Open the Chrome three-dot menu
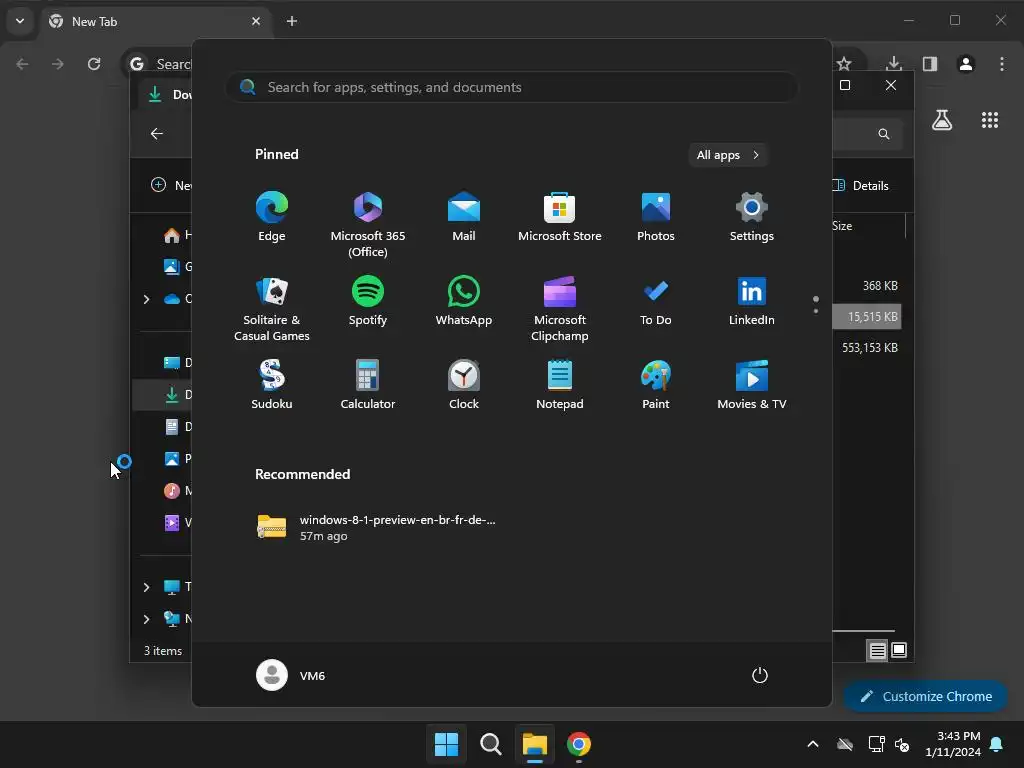This screenshot has width=1024, height=768. [1002, 63]
